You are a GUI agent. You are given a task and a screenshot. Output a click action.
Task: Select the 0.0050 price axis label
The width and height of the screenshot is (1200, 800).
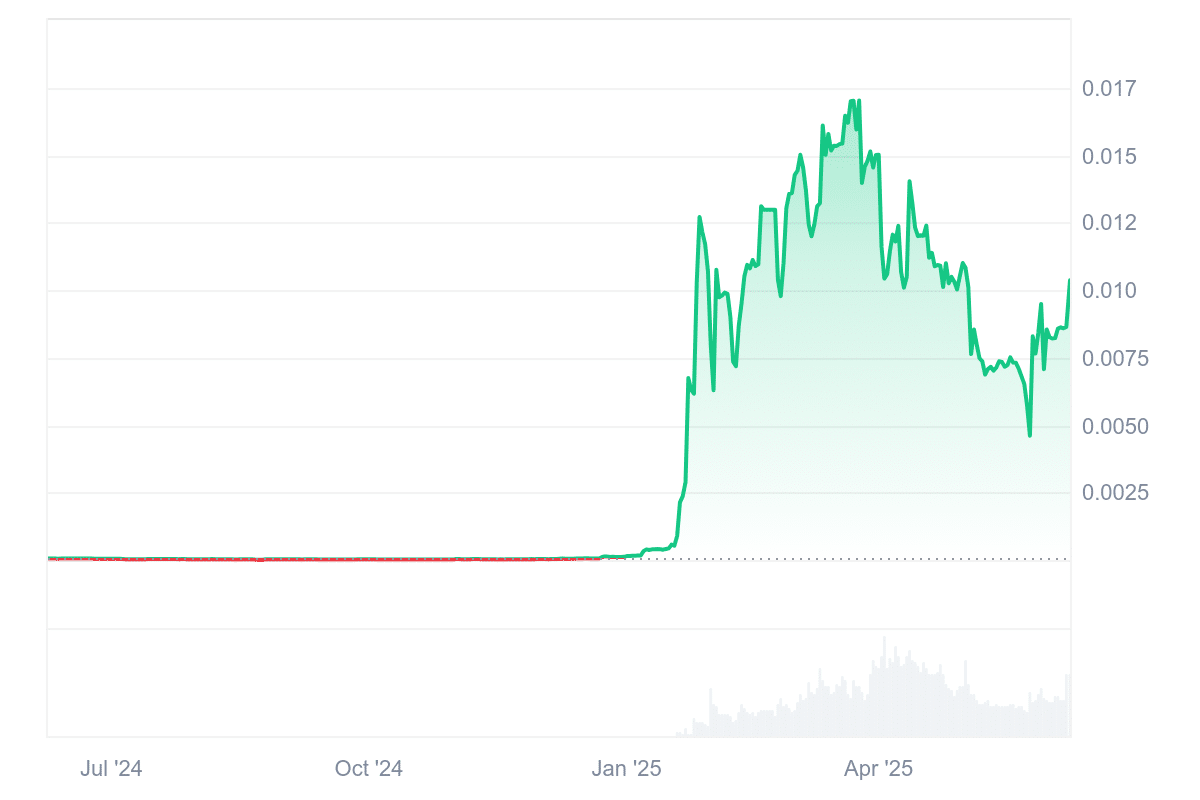[x=1115, y=427]
